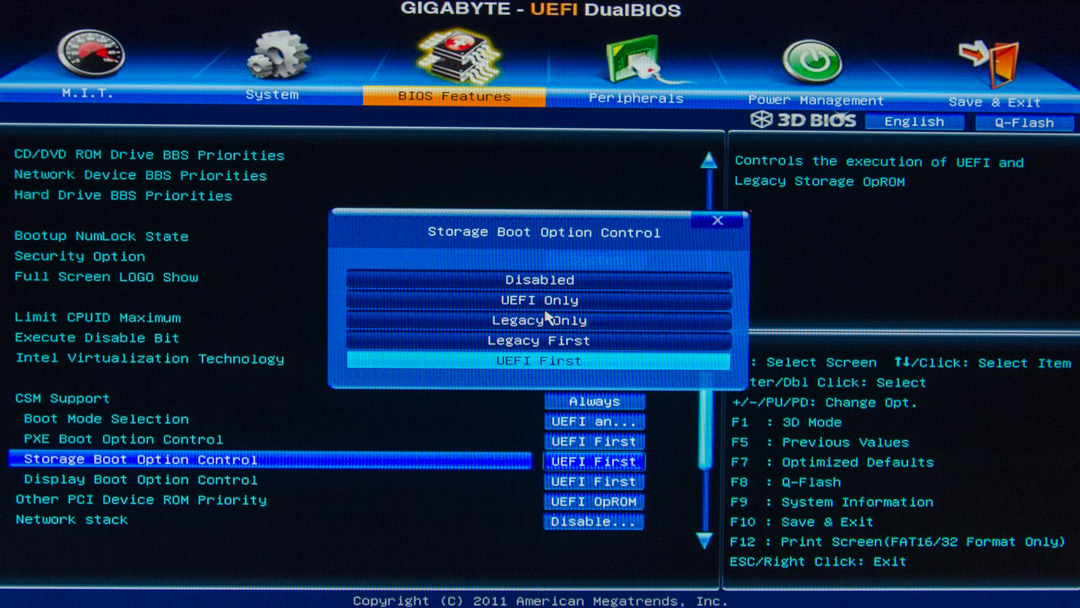Open Network stack Disable value
This screenshot has height=608, width=1080.
point(594,521)
